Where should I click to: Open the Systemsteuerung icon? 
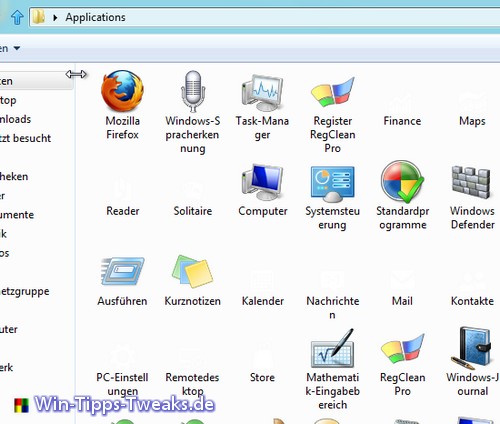[x=332, y=184]
